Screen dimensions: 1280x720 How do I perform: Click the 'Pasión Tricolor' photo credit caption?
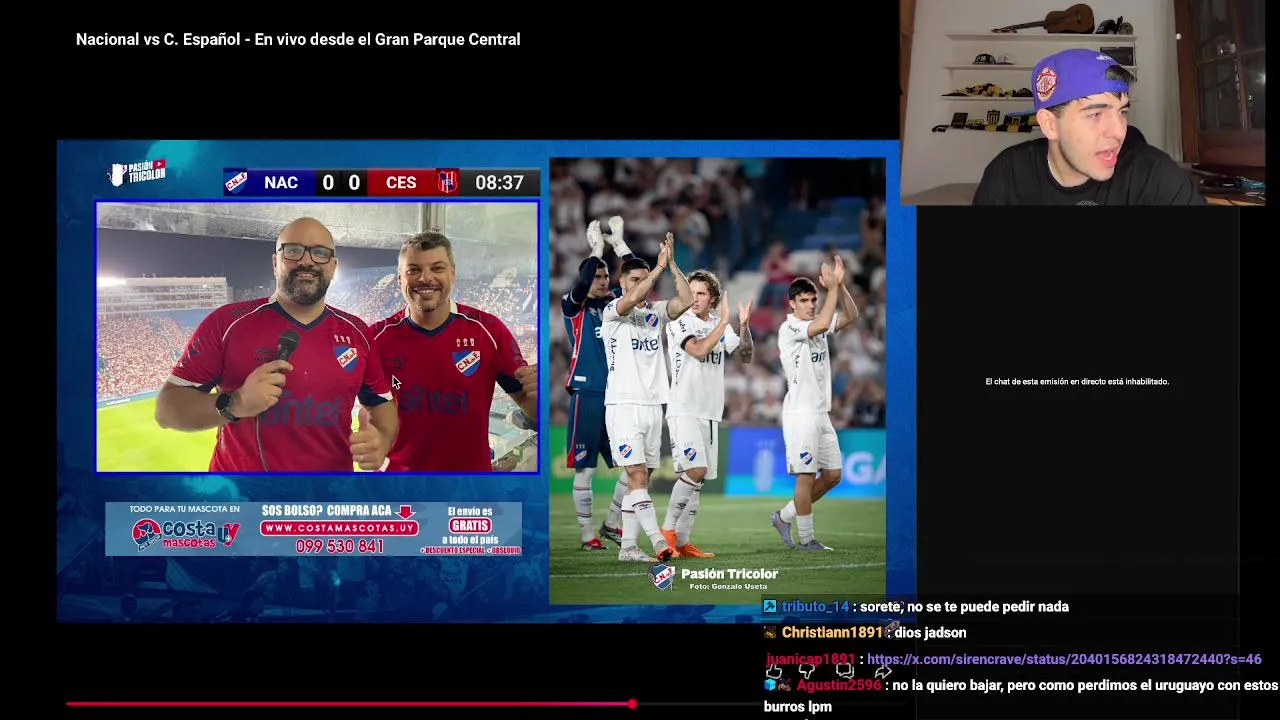pos(729,574)
